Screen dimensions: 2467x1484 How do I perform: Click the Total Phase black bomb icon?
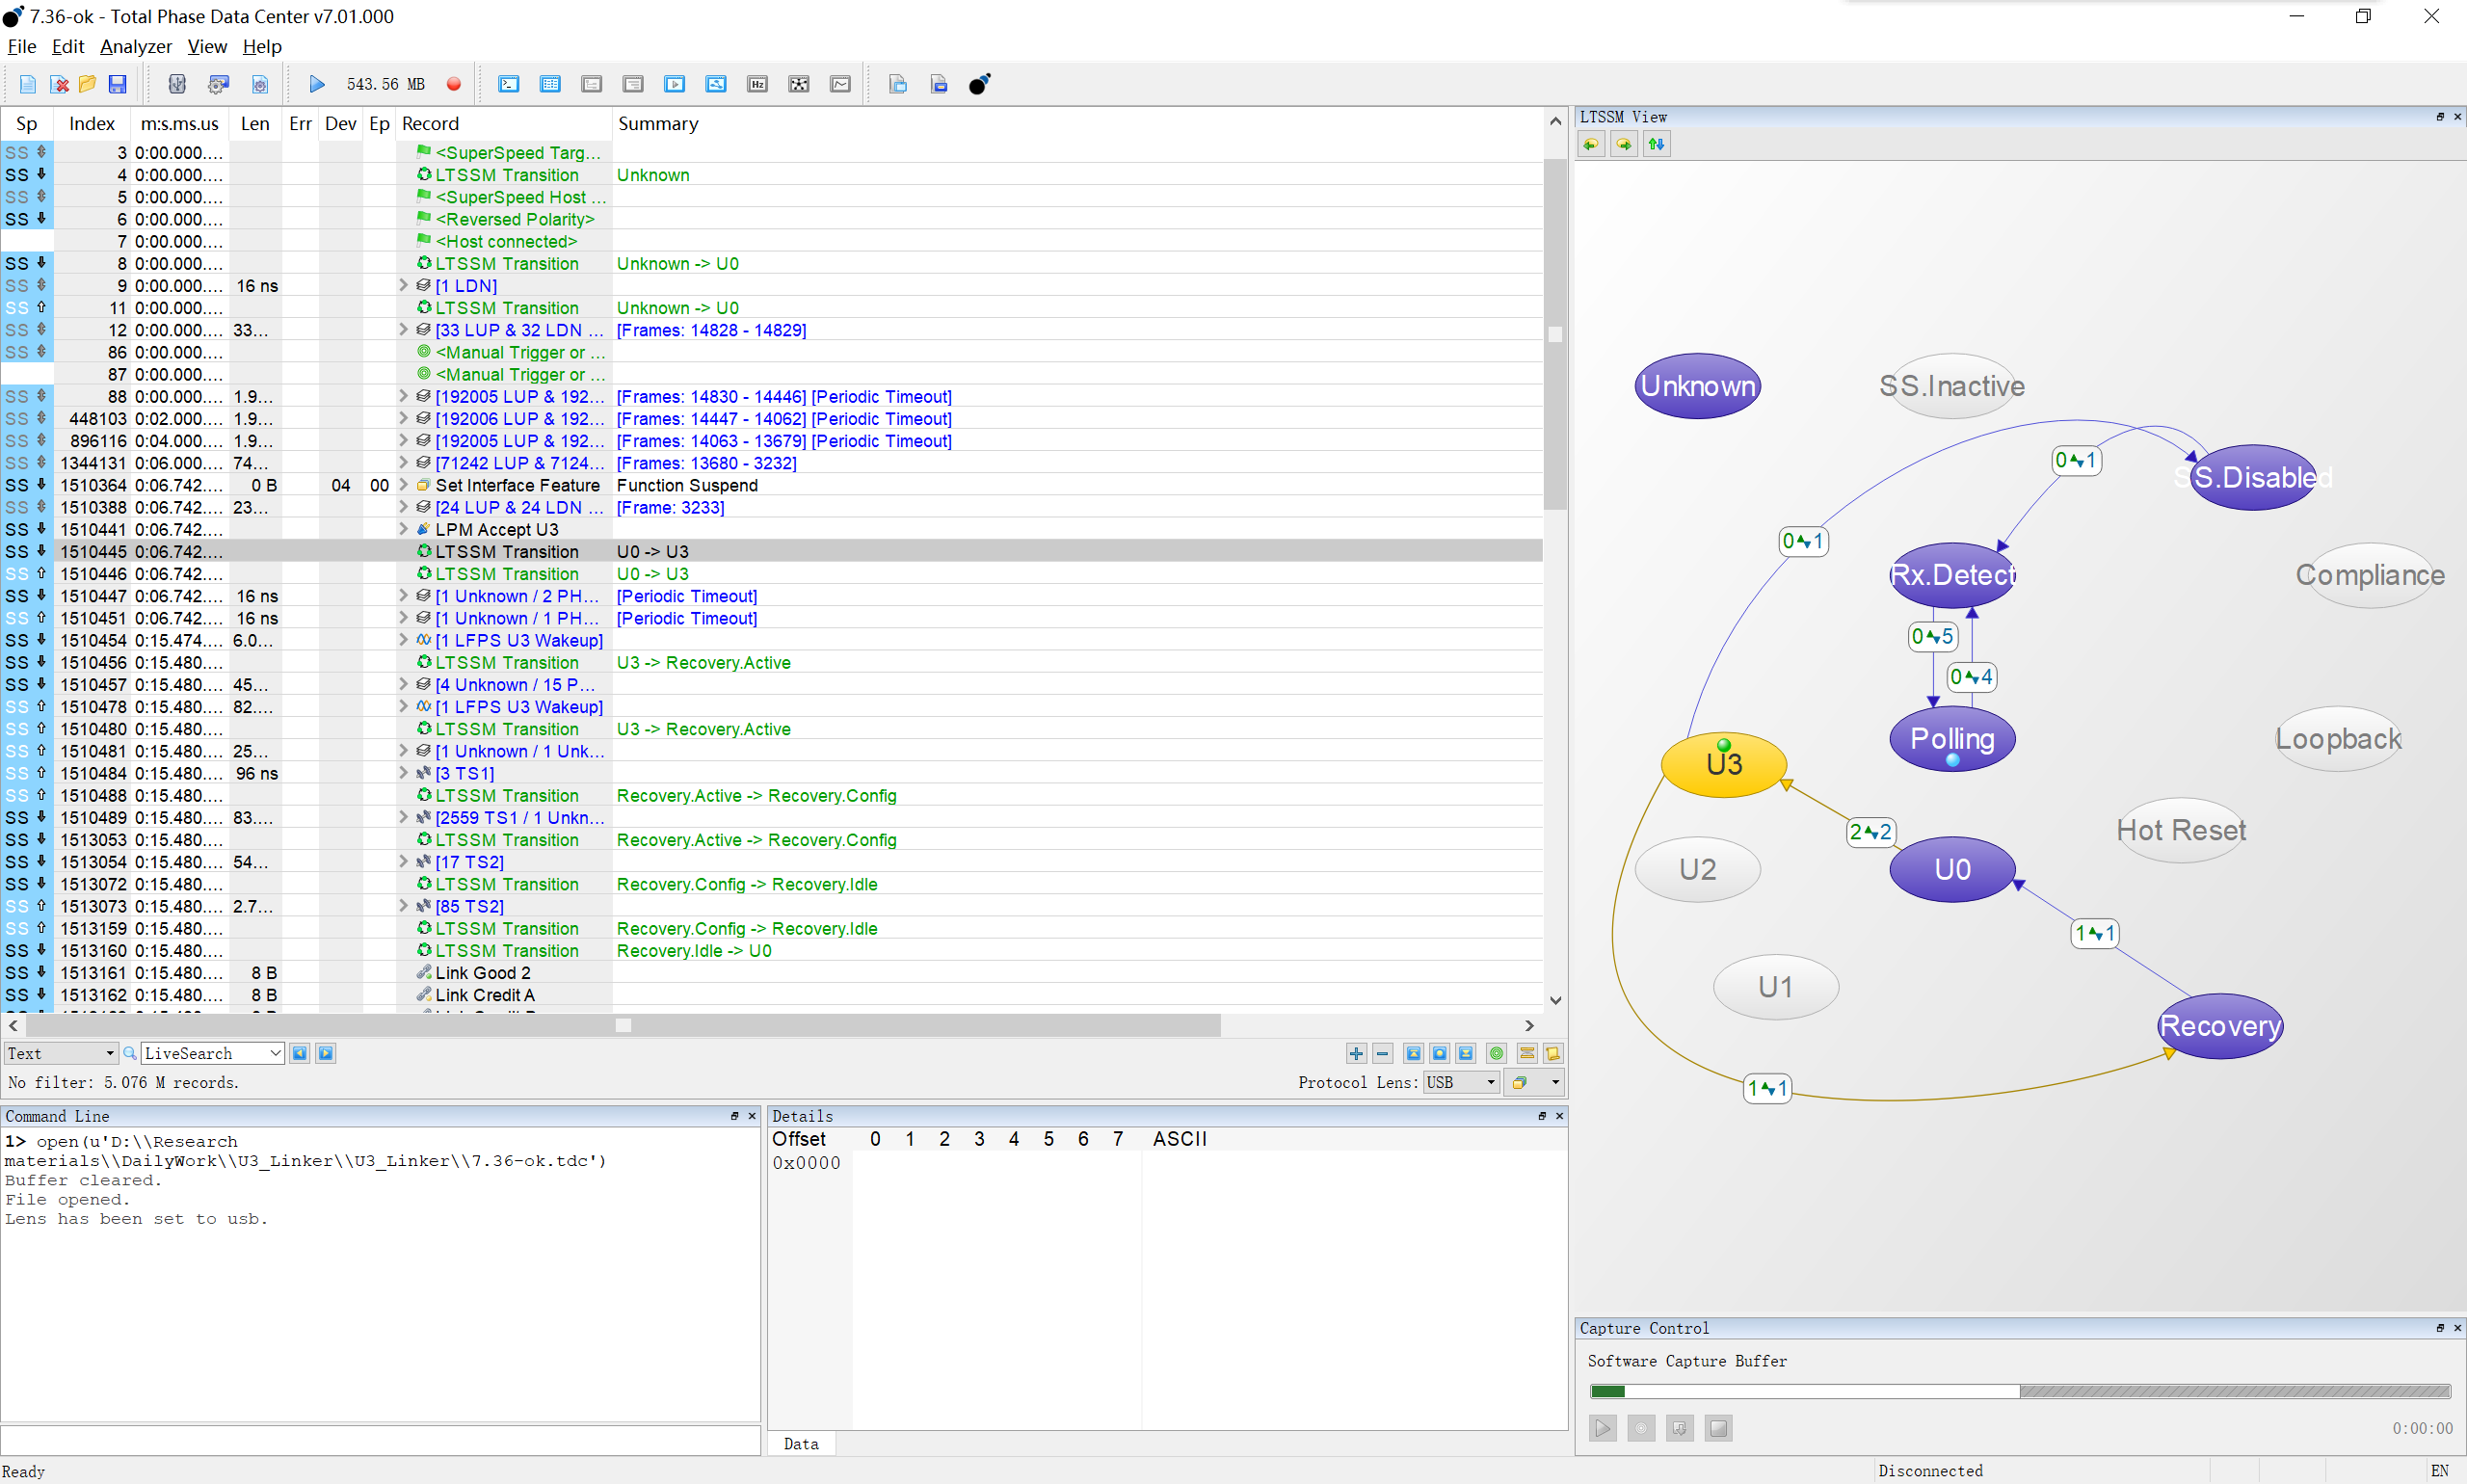point(979,84)
